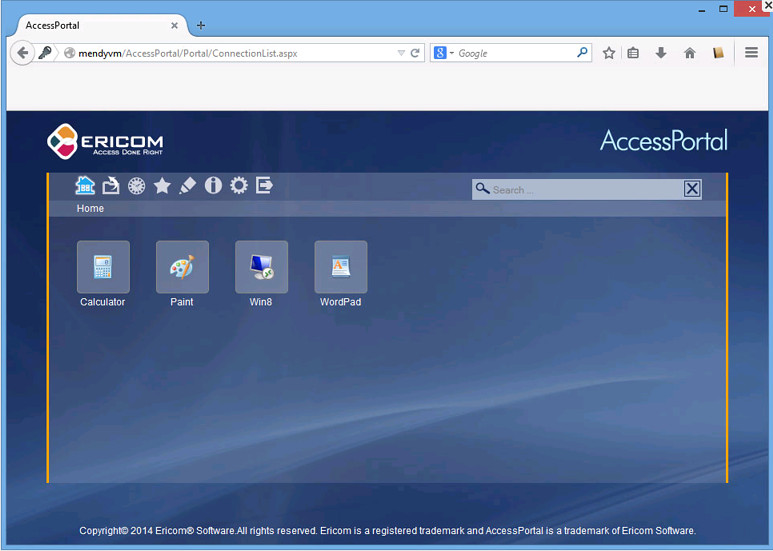Select the AccessPortal browser tab
This screenshot has width=773, height=551.
pyautogui.click(x=102, y=26)
